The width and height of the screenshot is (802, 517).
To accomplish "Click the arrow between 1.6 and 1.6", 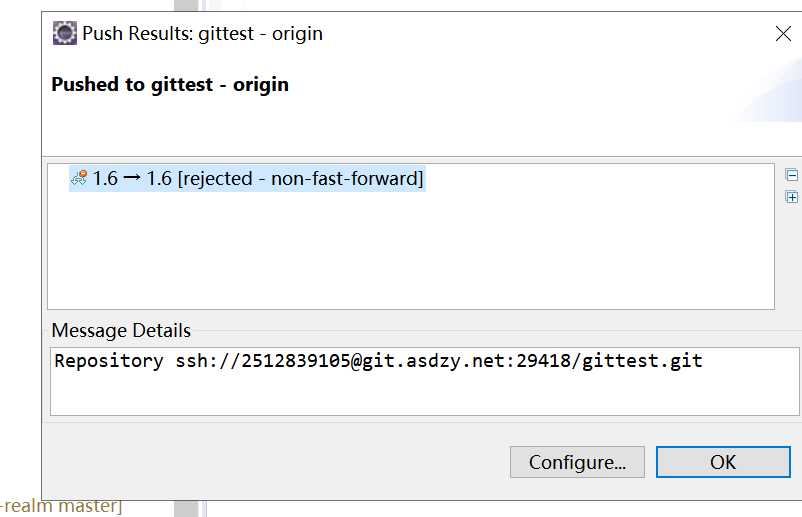I will click(132, 178).
